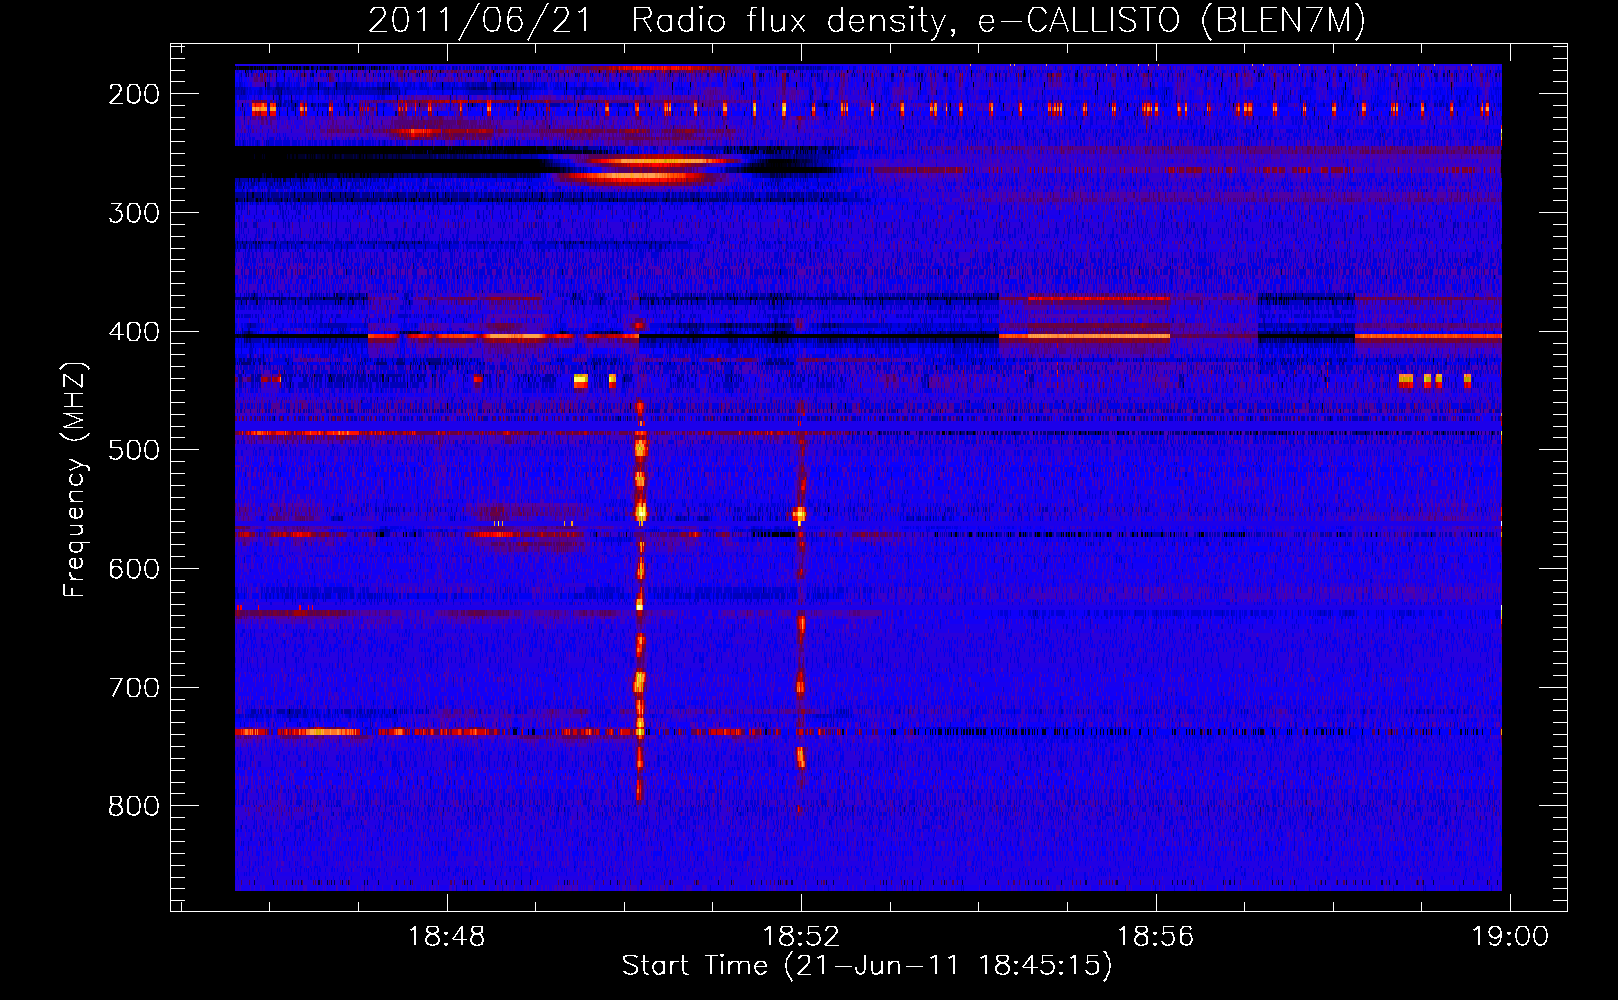Screen dimensions: 1618x1000
Task: Click the 400 frequency tick label
Action: (134, 332)
